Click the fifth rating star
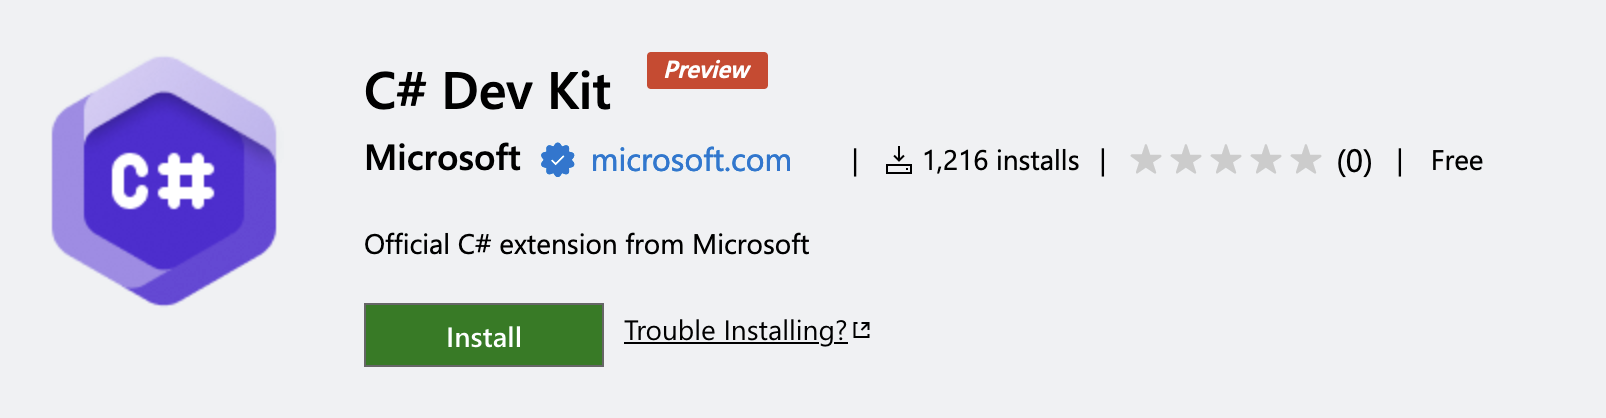This screenshot has width=1606, height=418. coord(1306,159)
